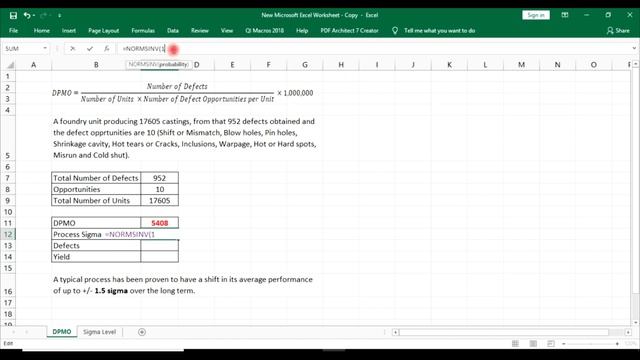This screenshot has height=360, width=640.
Task: Open the Formulas ribbon tab
Action: (x=143, y=31)
